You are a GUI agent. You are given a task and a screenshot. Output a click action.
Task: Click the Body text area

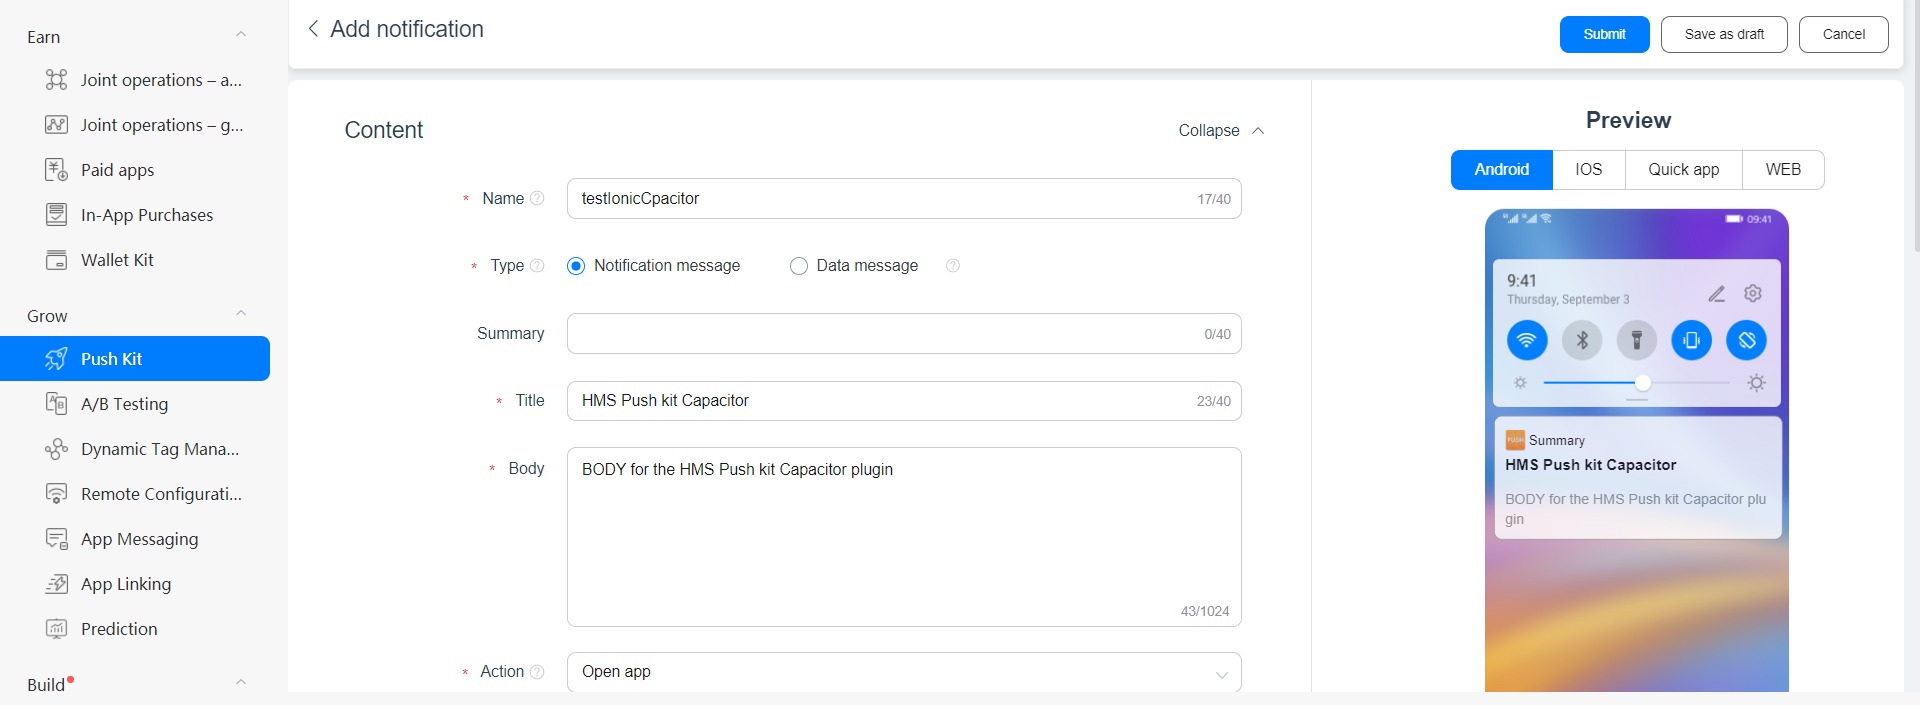[904, 537]
